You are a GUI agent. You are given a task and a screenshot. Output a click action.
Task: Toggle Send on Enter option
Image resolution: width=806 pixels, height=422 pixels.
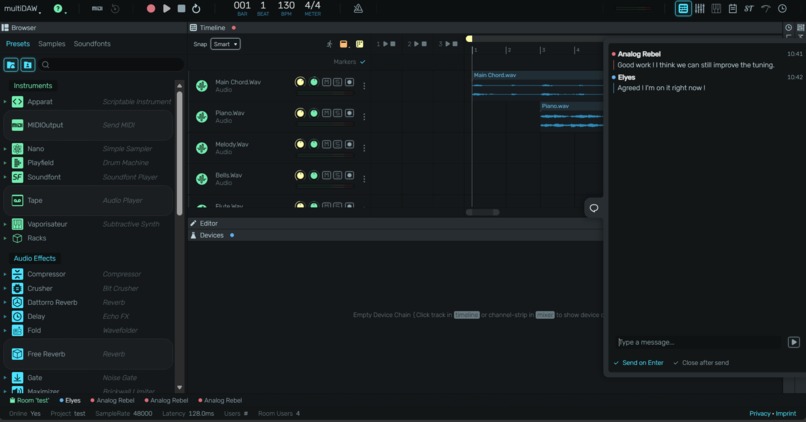638,363
